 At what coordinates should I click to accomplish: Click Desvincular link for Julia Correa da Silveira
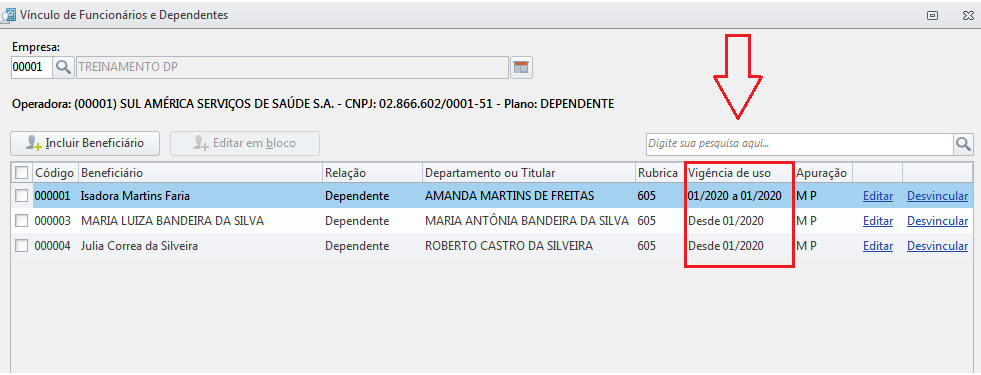(937, 246)
